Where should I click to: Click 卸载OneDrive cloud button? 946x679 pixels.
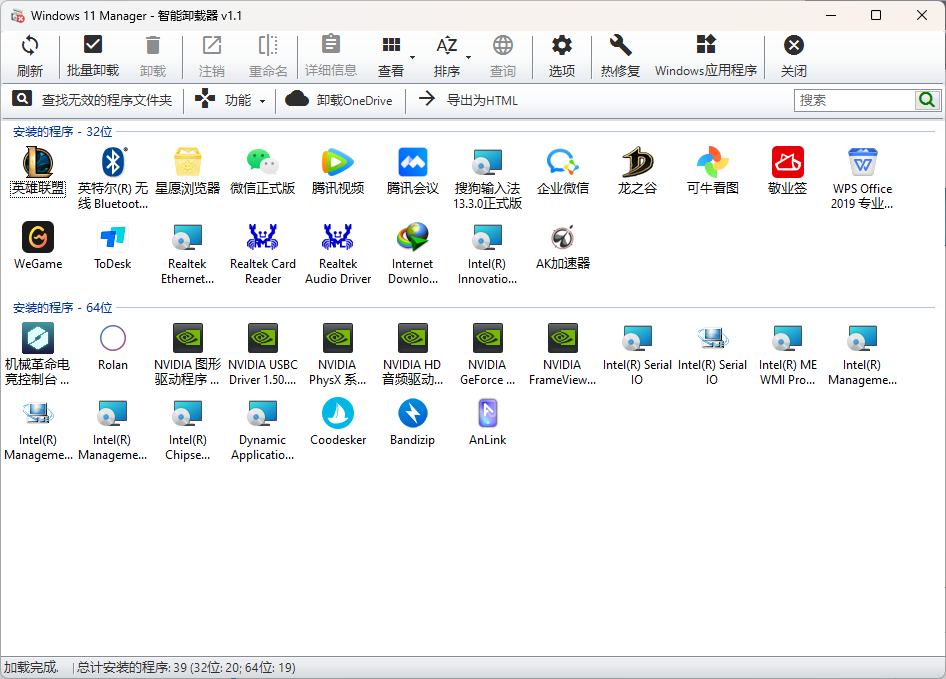click(x=339, y=100)
